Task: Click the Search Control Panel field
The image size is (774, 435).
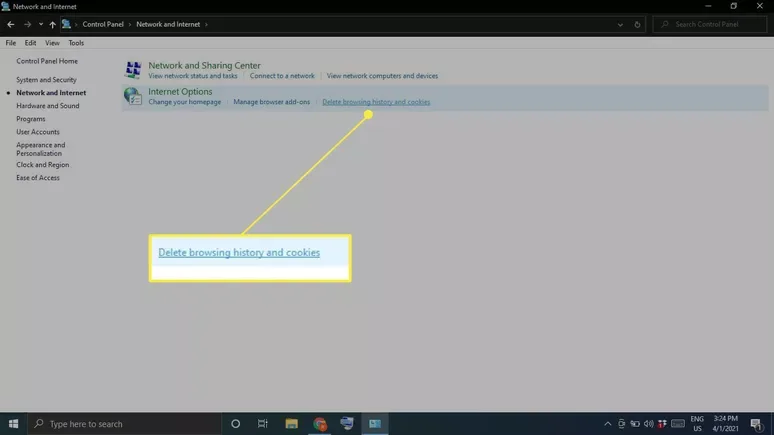Action: pos(710,24)
